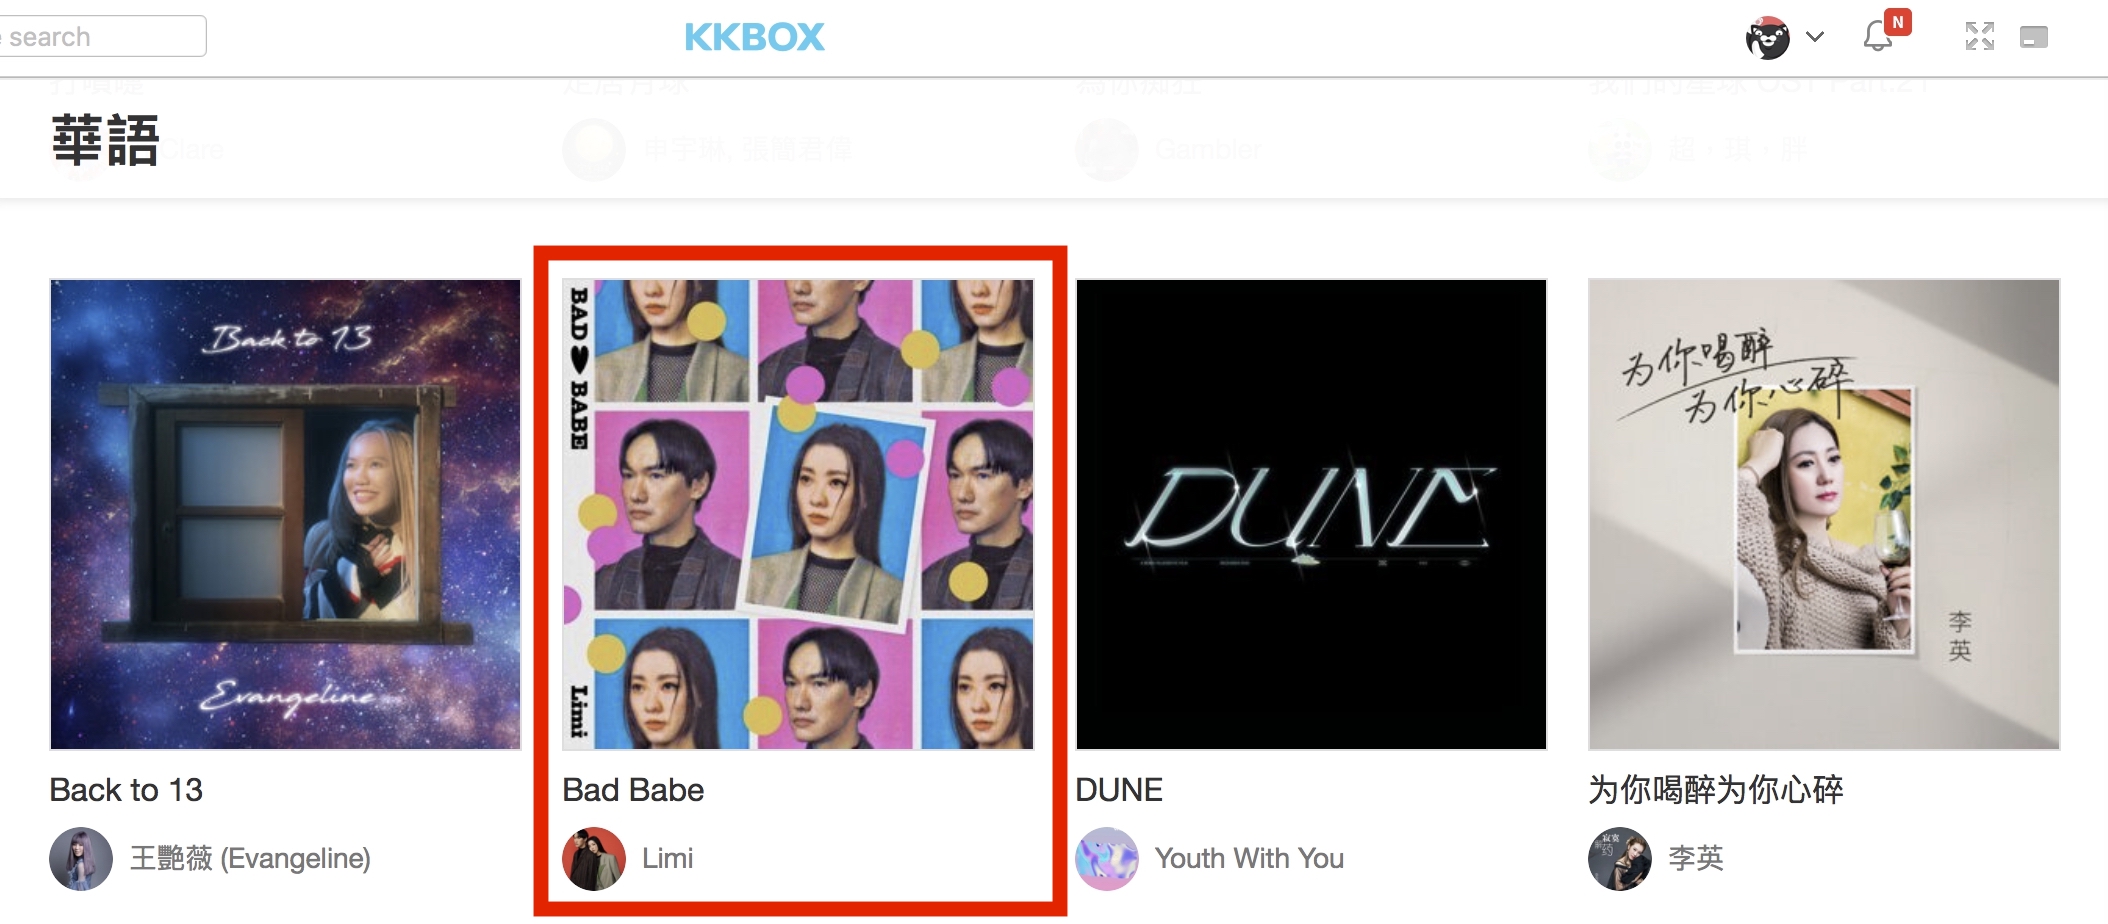The width and height of the screenshot is (2108, 924).
Task: Click the KKBOX logo
Action: (754, 37)
